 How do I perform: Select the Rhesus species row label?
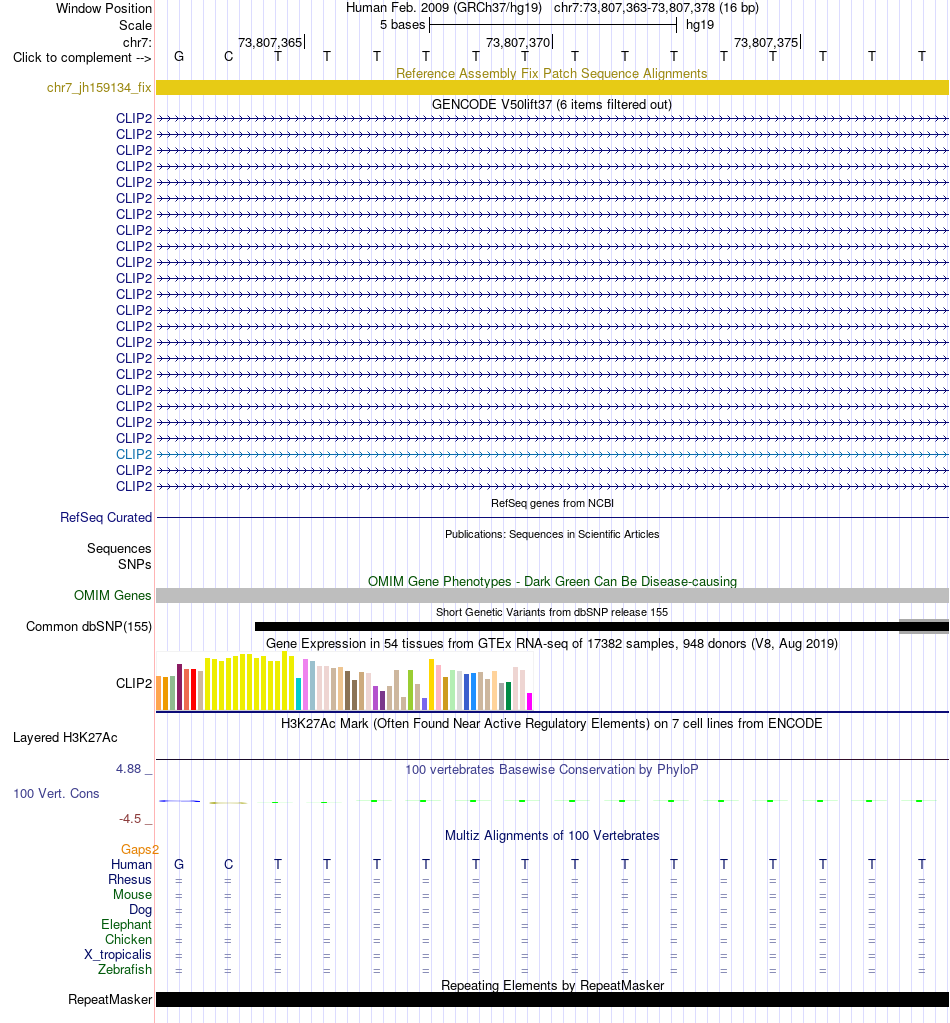130,879
